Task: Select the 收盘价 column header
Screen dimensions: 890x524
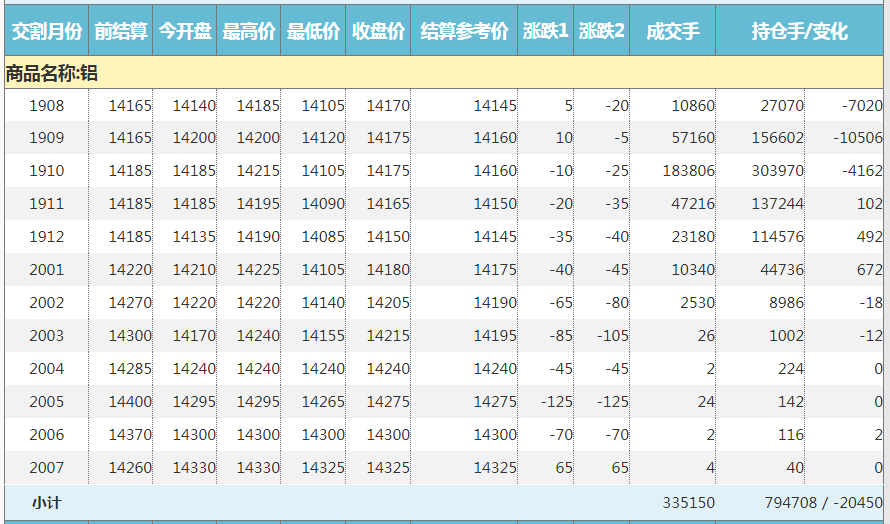Action: 378,31
